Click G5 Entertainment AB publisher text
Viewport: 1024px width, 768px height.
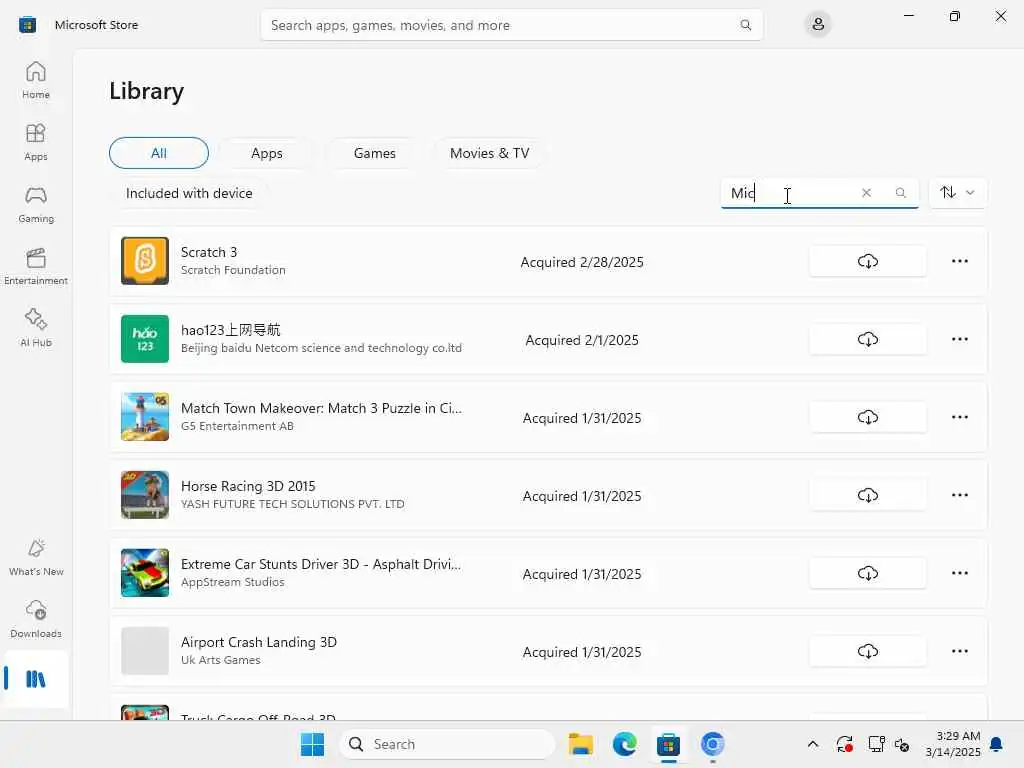coord(237,426)
